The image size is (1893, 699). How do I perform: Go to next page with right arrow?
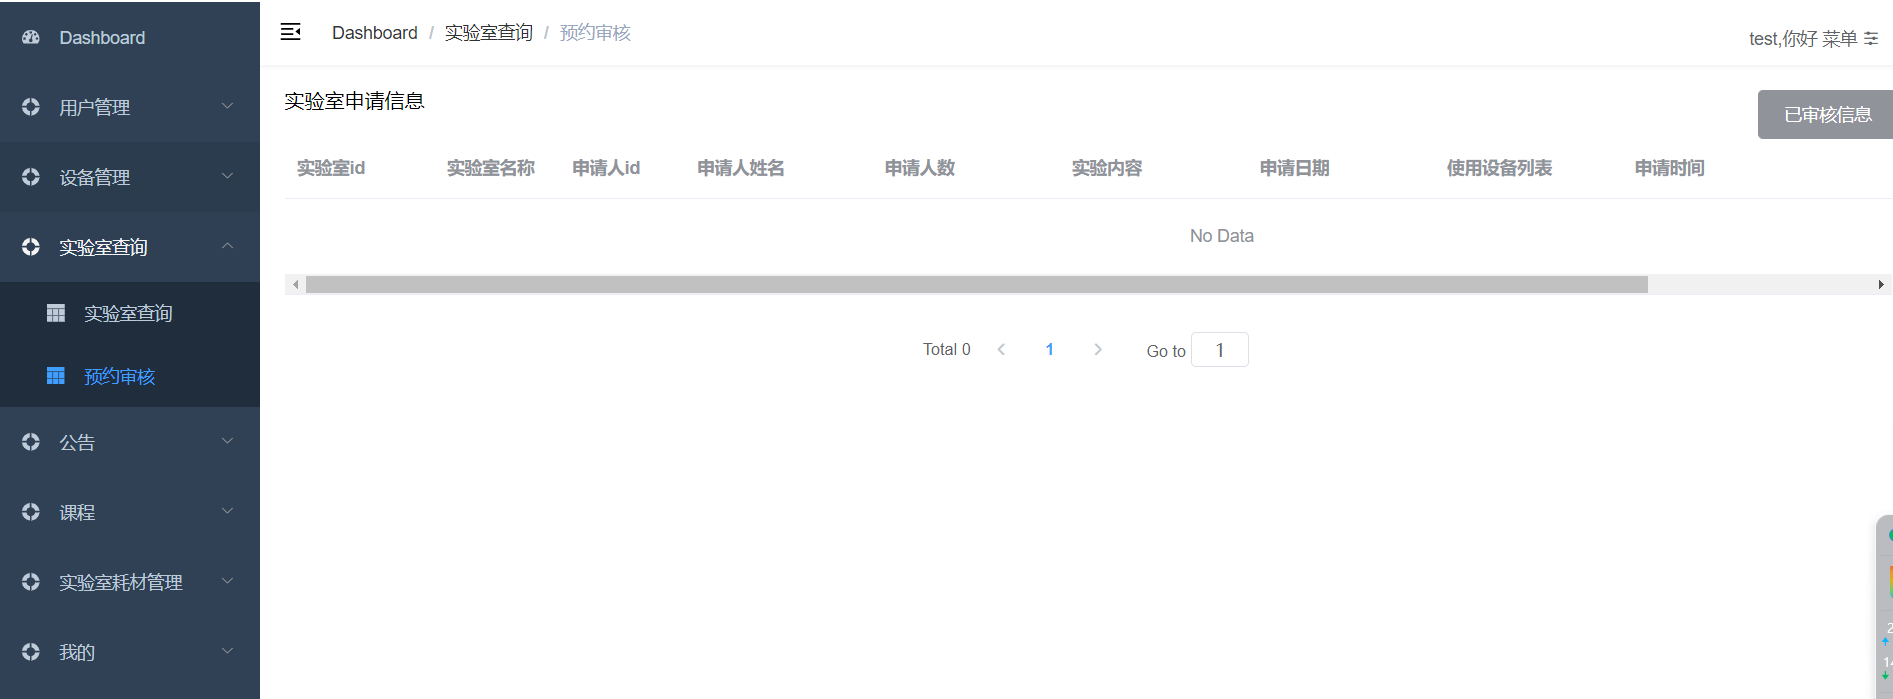(x=1098, y=349)
